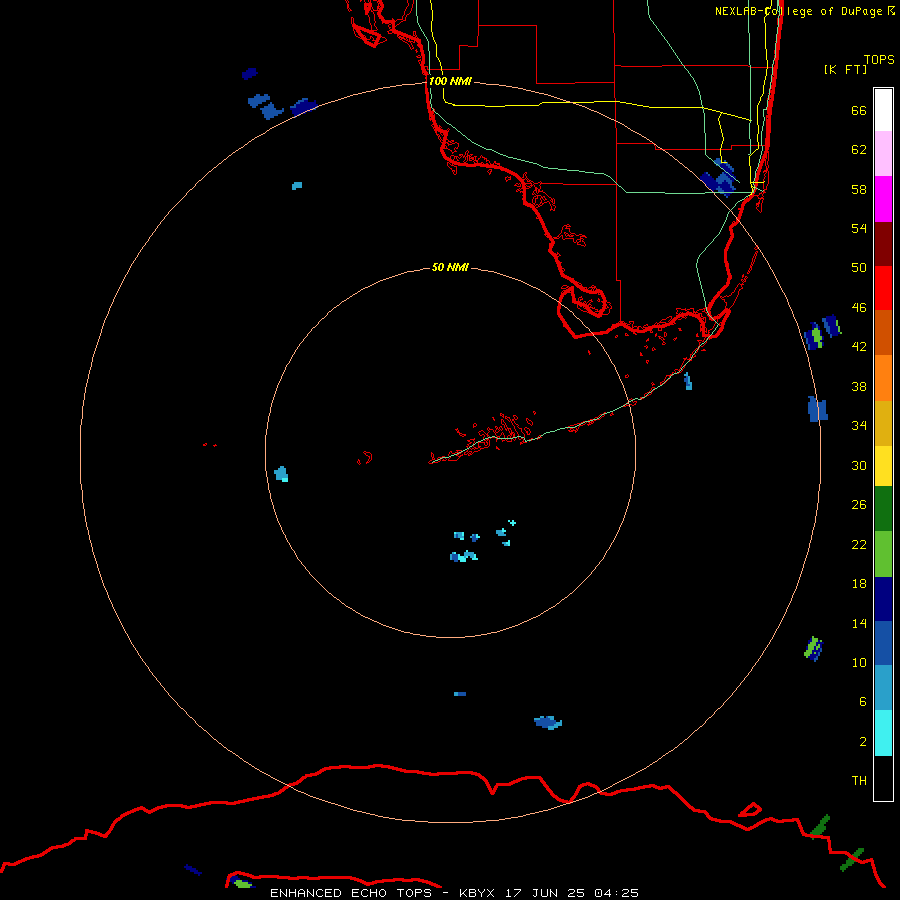Click the legend value 34
The width and height of the screenshot is (900, 900).
click(859, 426)
